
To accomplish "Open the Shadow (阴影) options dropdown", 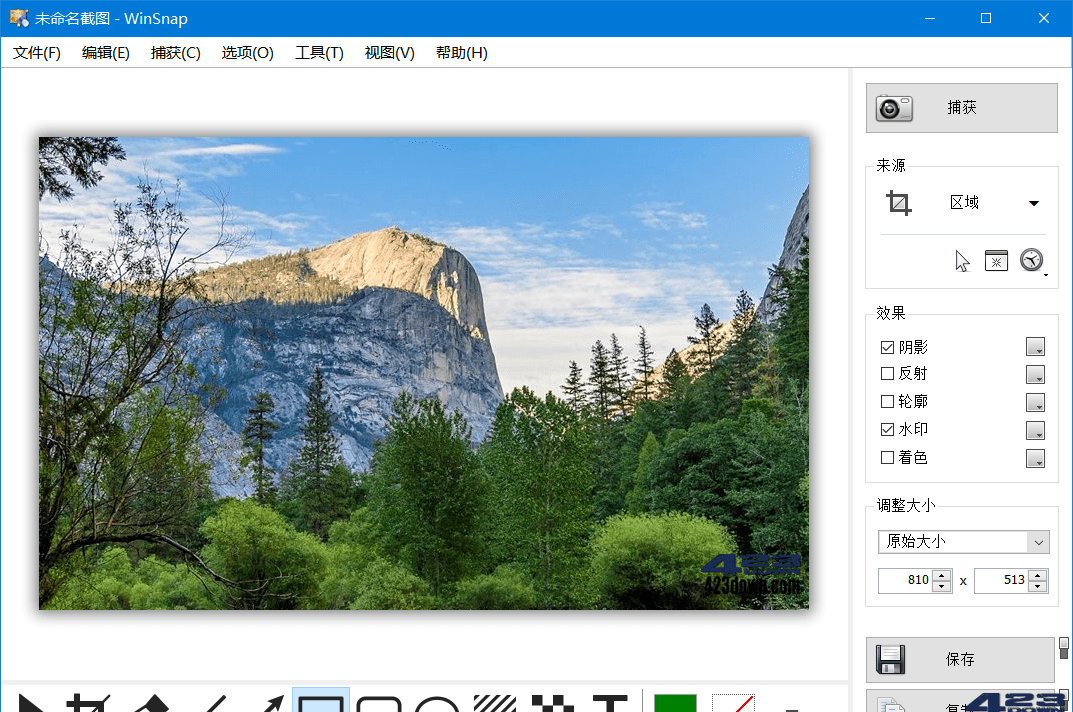I will [1035, 347].
